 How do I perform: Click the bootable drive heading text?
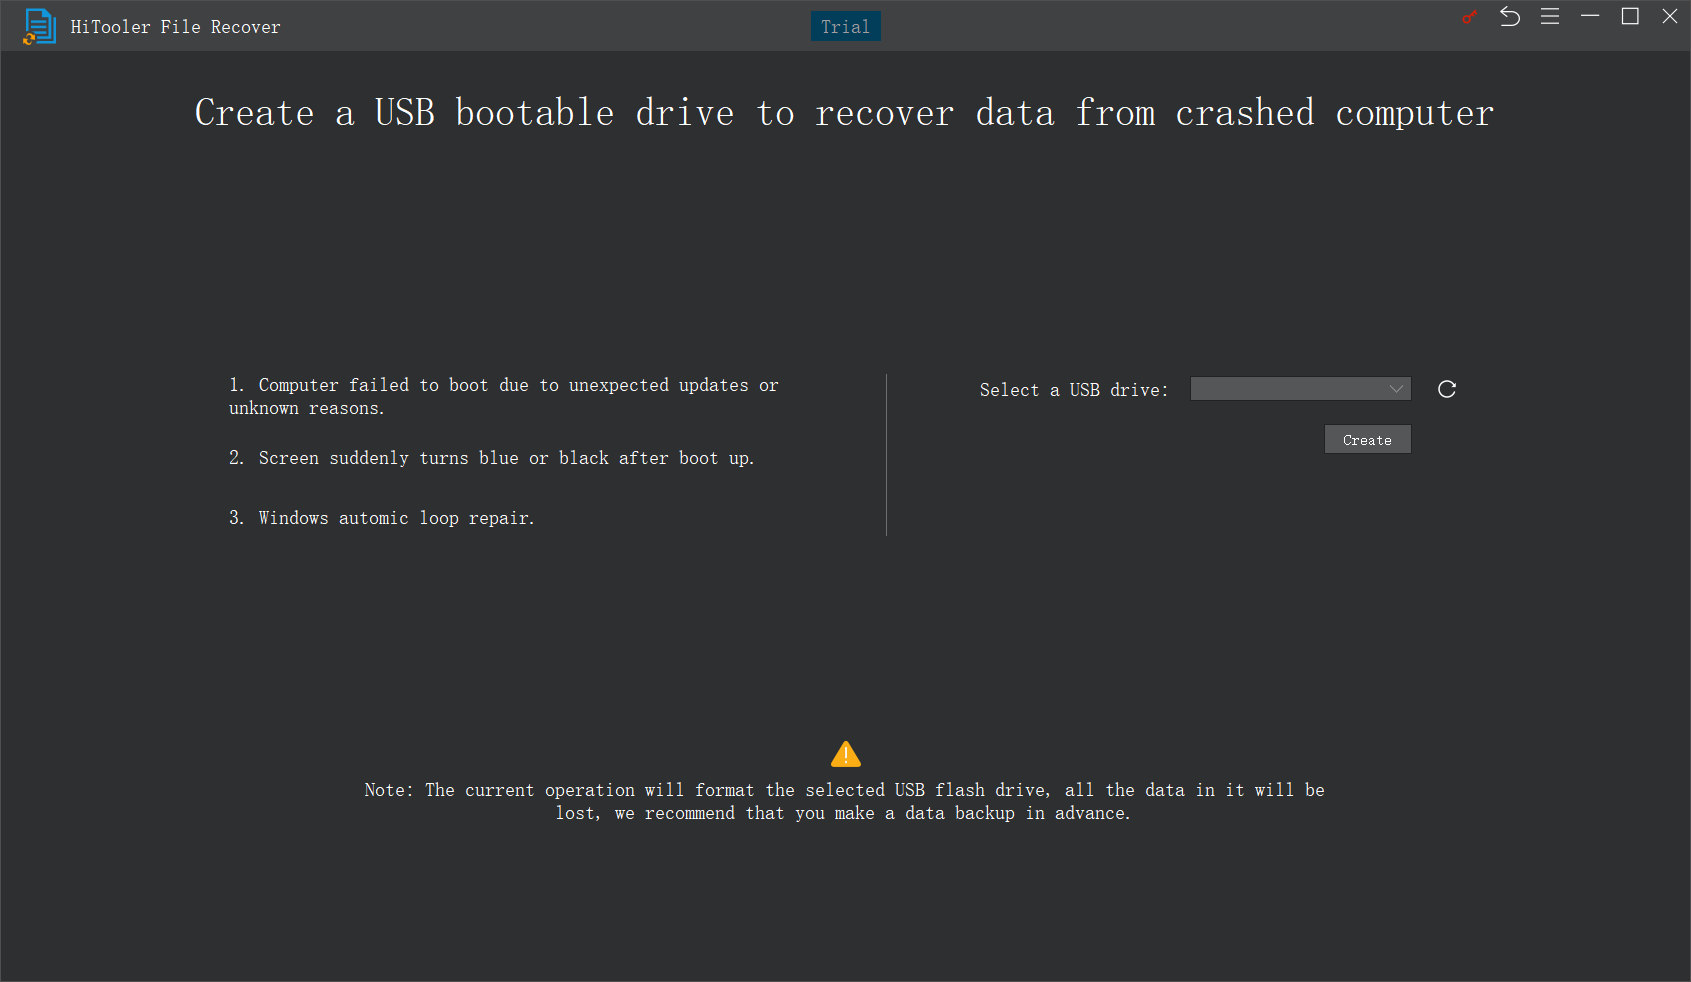[x=843, y=113]
